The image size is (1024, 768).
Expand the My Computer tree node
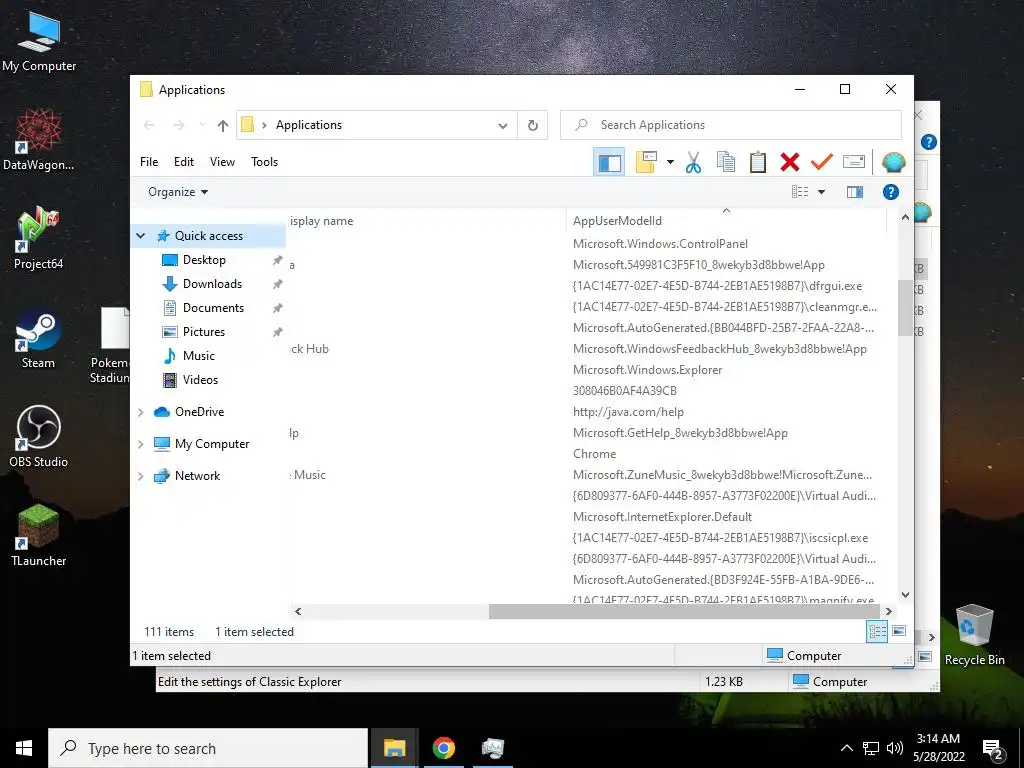[140, 444]
